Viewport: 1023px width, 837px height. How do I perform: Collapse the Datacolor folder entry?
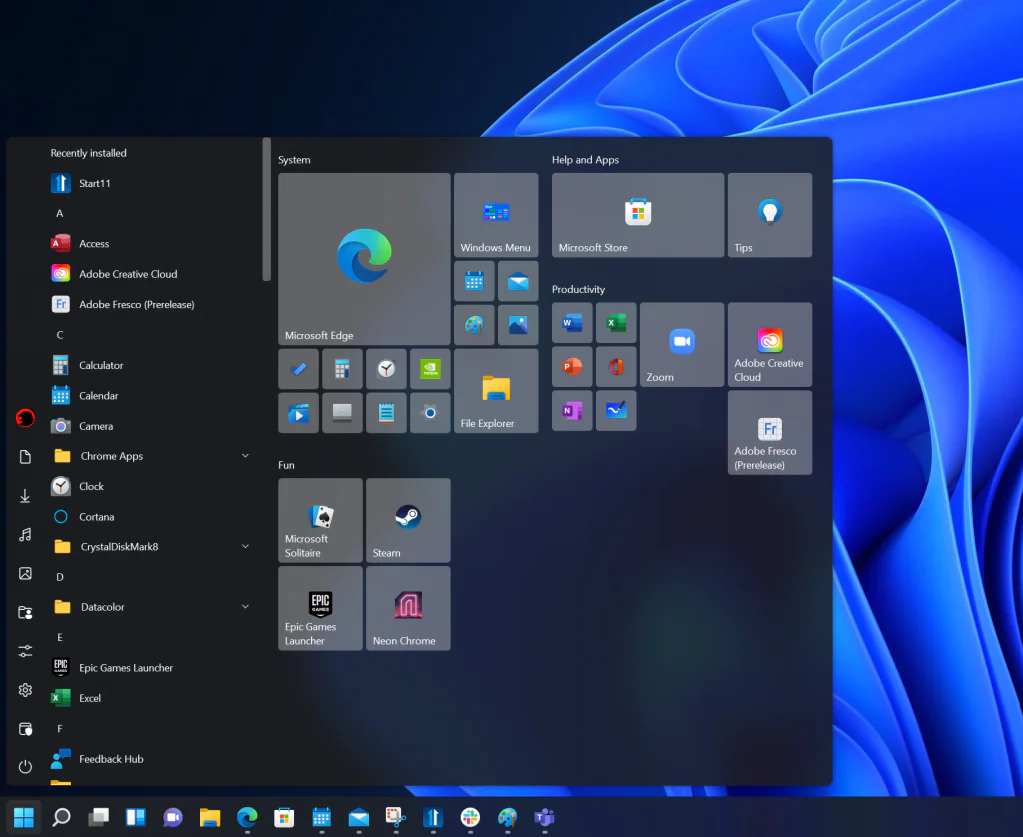pyautogui.click(x=244, y=607)
